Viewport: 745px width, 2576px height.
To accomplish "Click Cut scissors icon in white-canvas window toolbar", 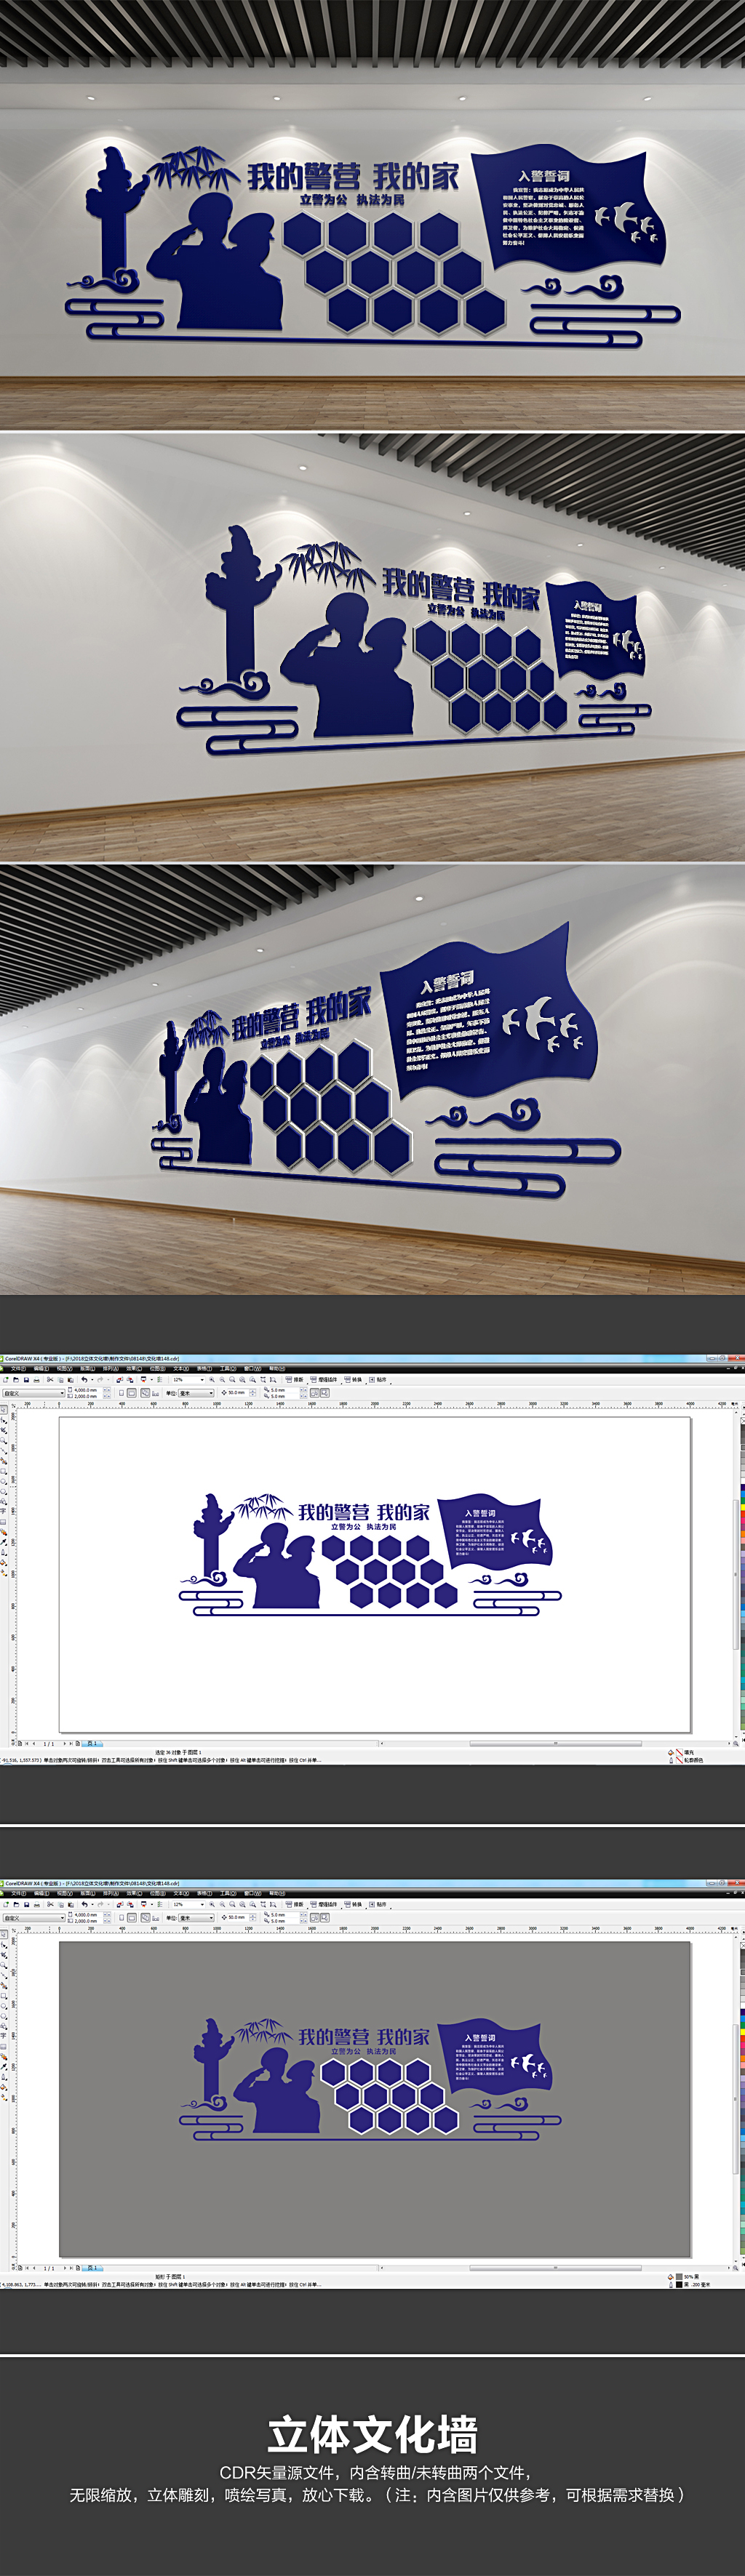I will pyautogui.click(x=49, y=1380).
